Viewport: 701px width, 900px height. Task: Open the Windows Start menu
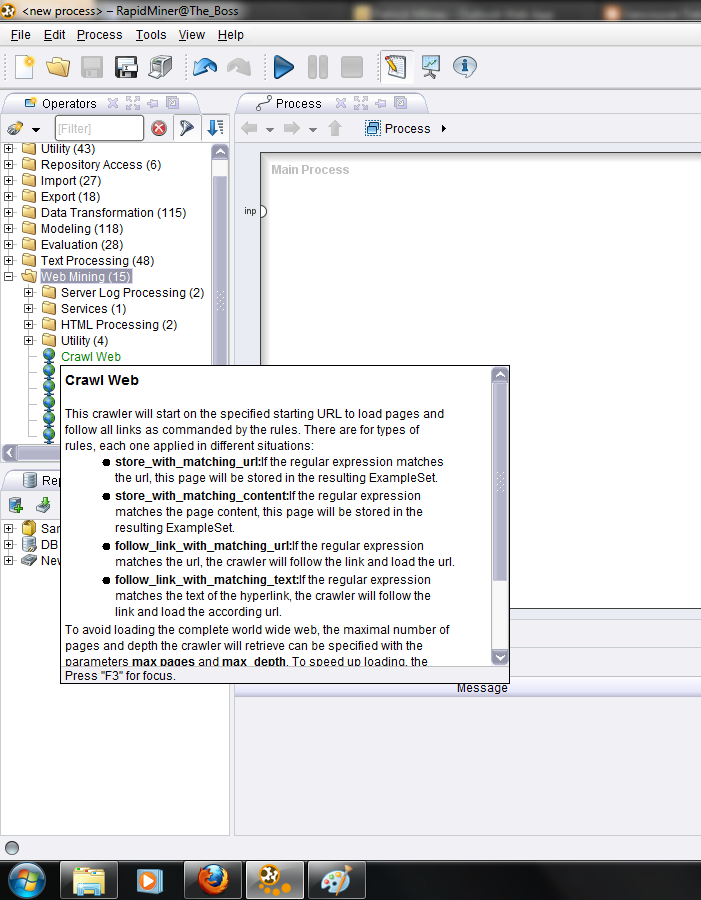[26, 880]
